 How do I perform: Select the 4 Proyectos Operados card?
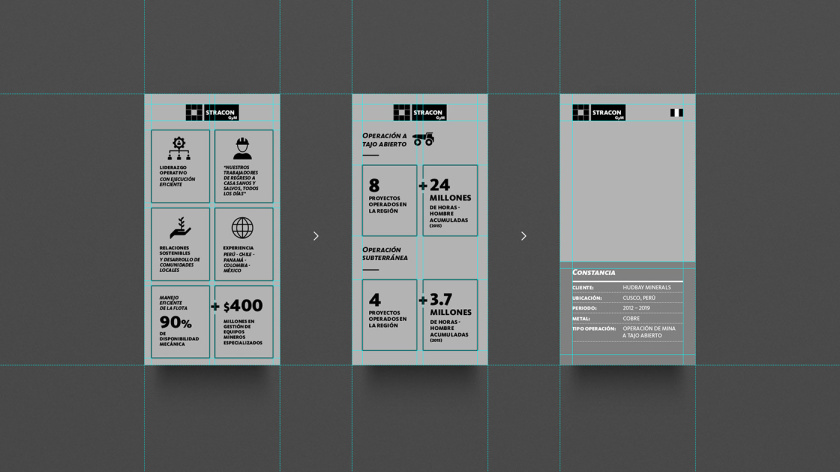389,314
